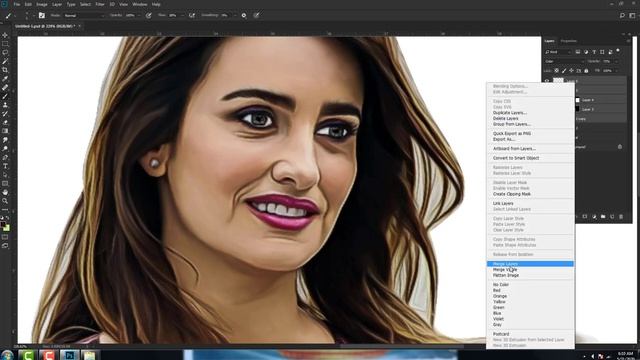Open the Opacity slider dropdown in options bar
Screen dimensions: 640x360
pos(138,15)
